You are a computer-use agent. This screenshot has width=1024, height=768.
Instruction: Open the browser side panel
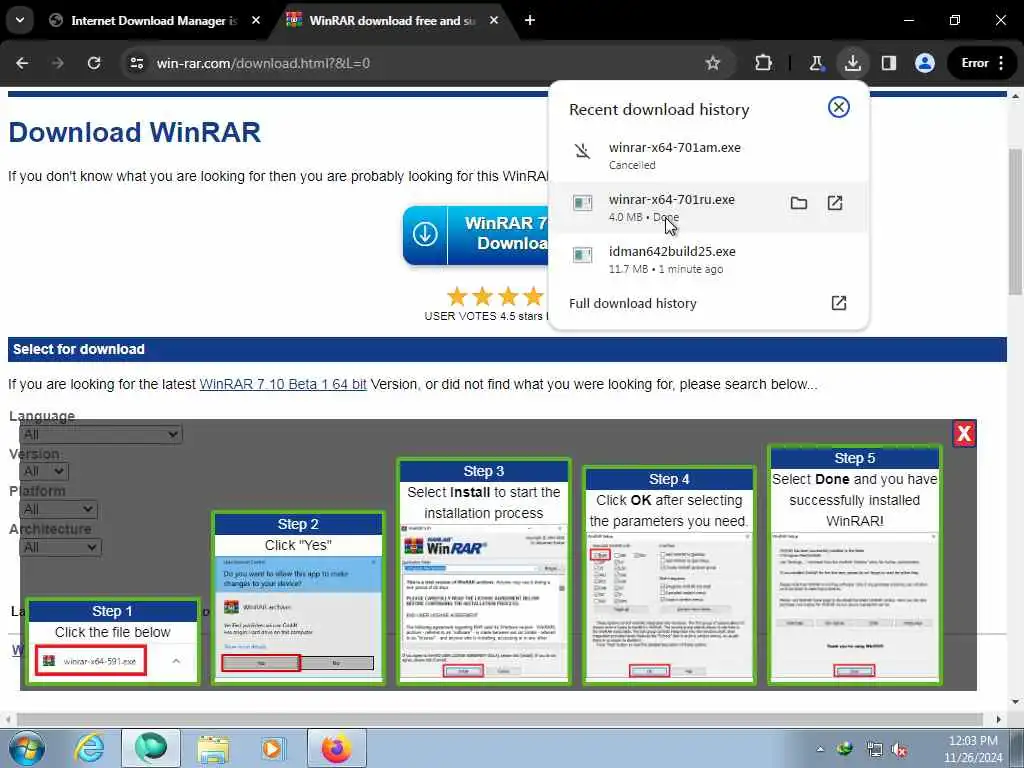click(888, 63)
